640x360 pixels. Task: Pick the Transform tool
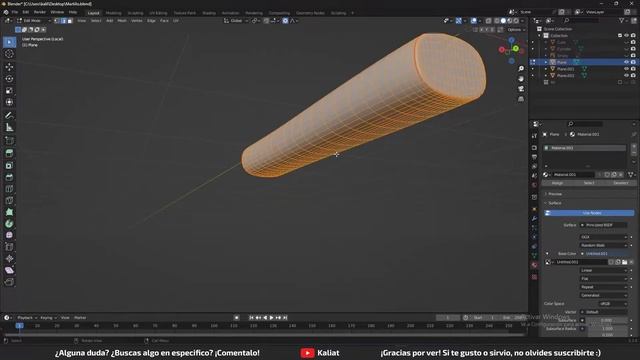(9, 102)
